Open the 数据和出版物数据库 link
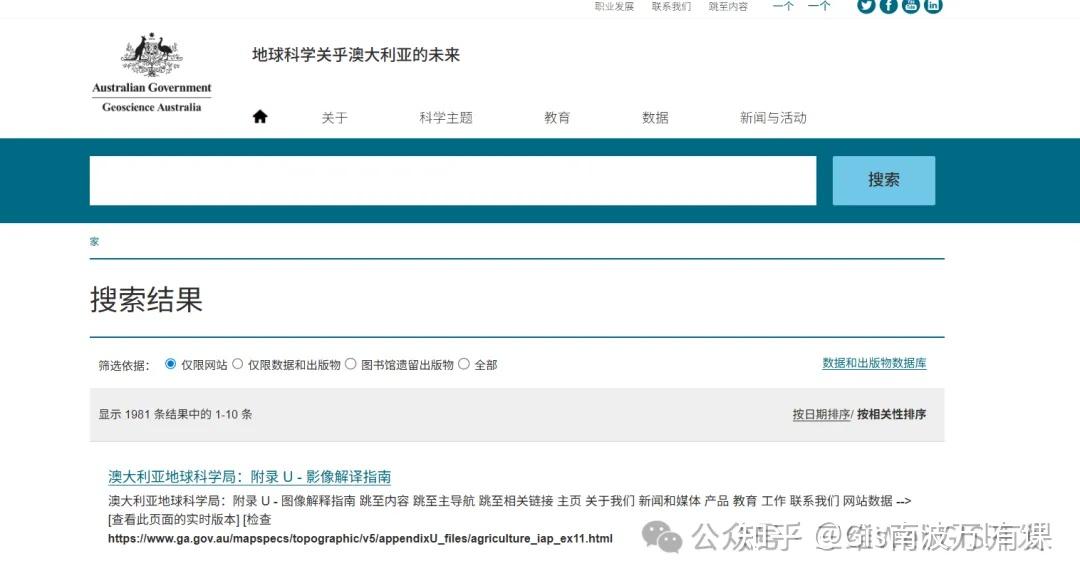The height and width of the screenshot is (581, 1080). (874, 362)
